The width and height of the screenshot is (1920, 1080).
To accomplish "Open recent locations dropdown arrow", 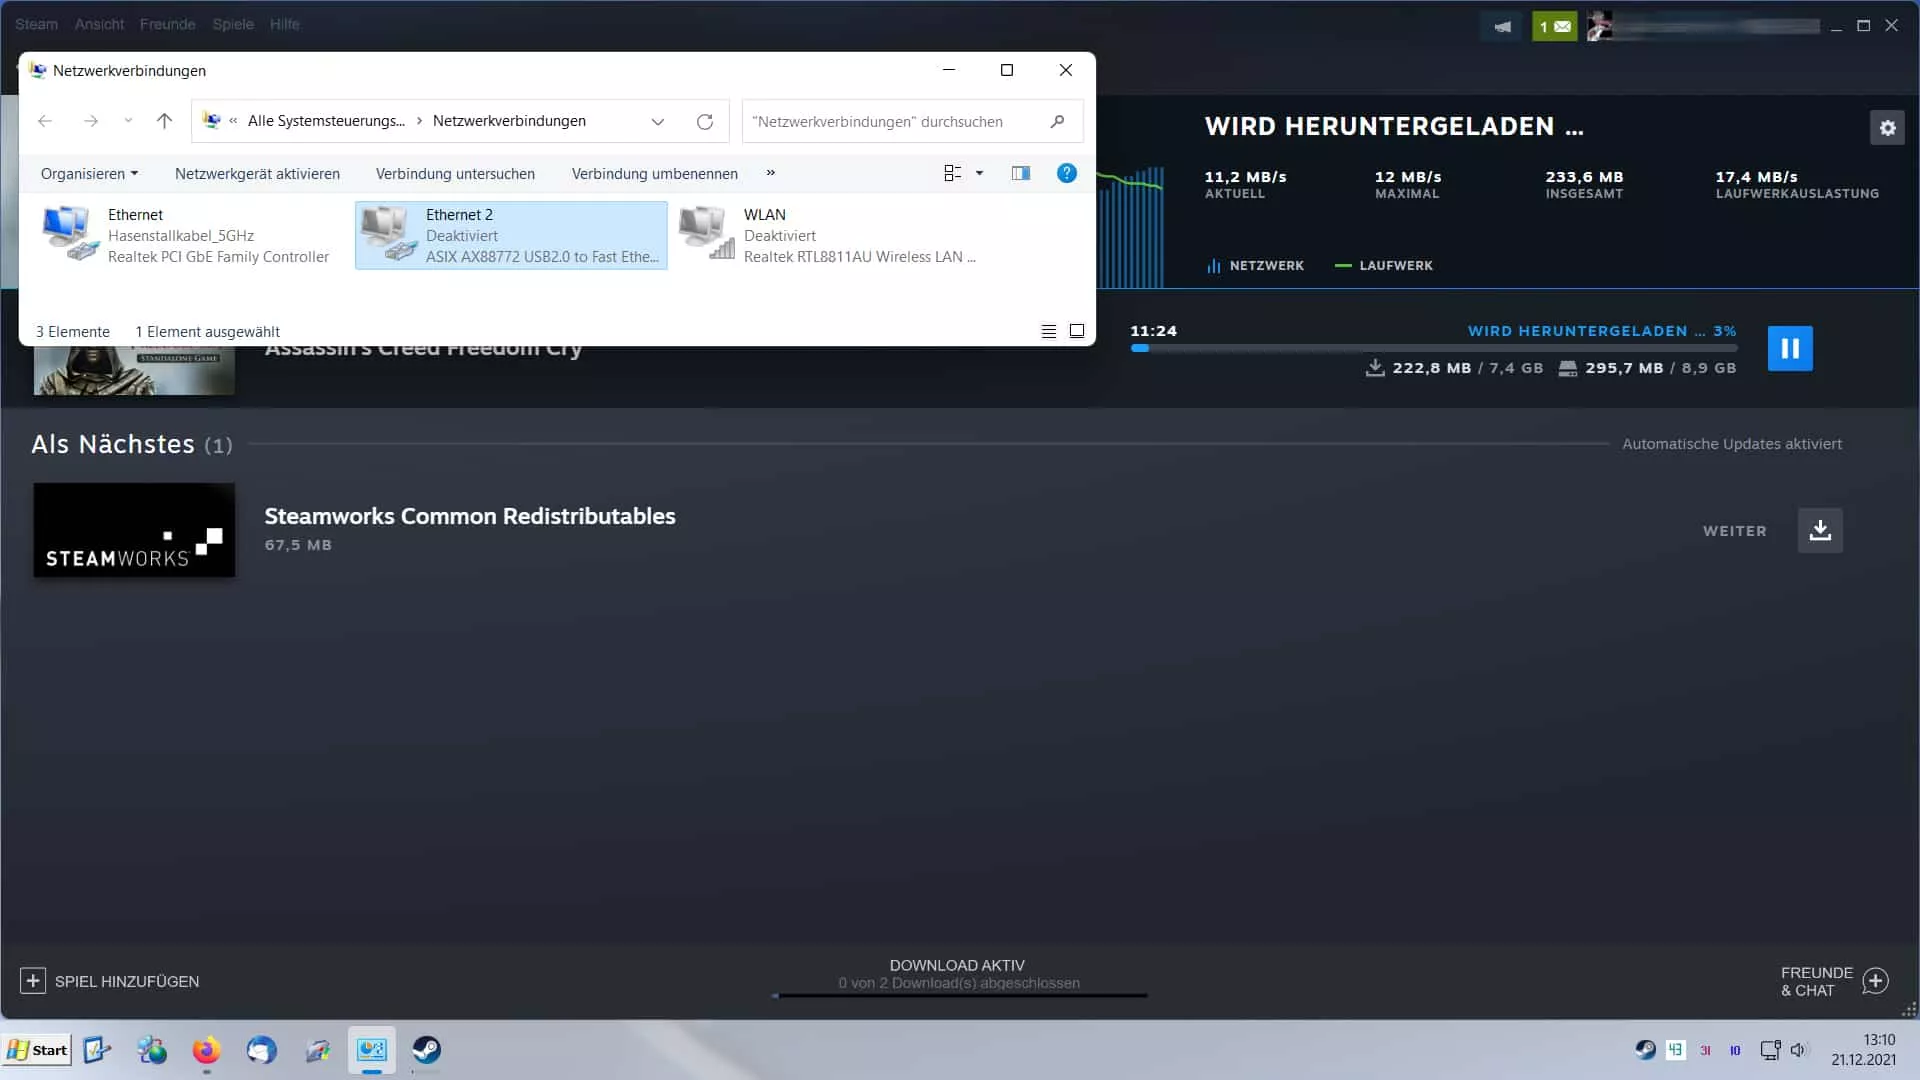I will (128, 121).
